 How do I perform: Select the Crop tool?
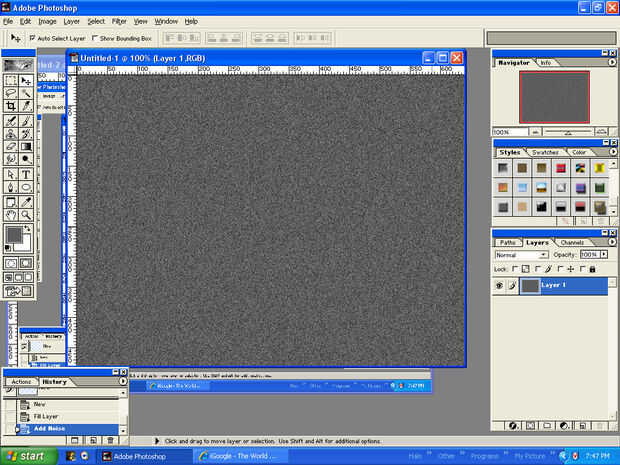pos(11,106)
